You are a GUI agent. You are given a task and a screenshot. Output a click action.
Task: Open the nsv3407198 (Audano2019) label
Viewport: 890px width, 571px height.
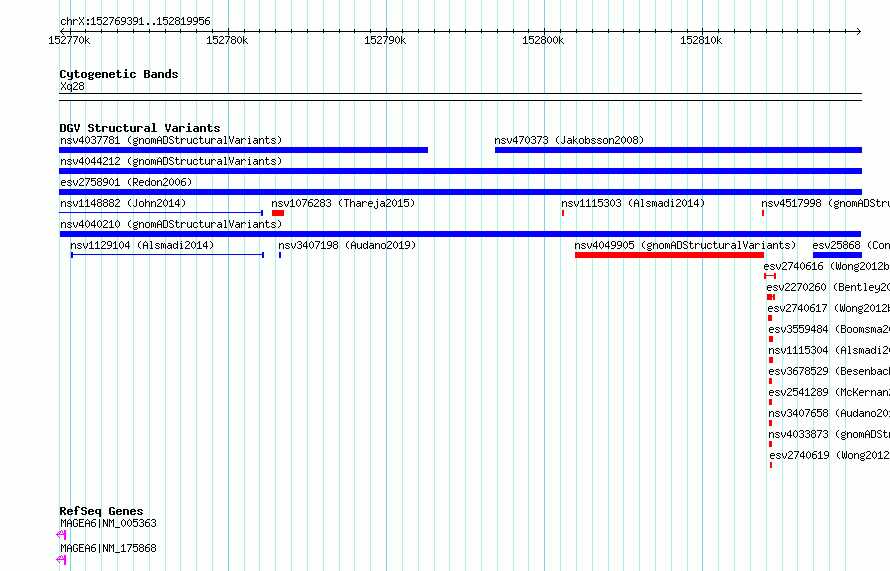(x=347, y=245)
